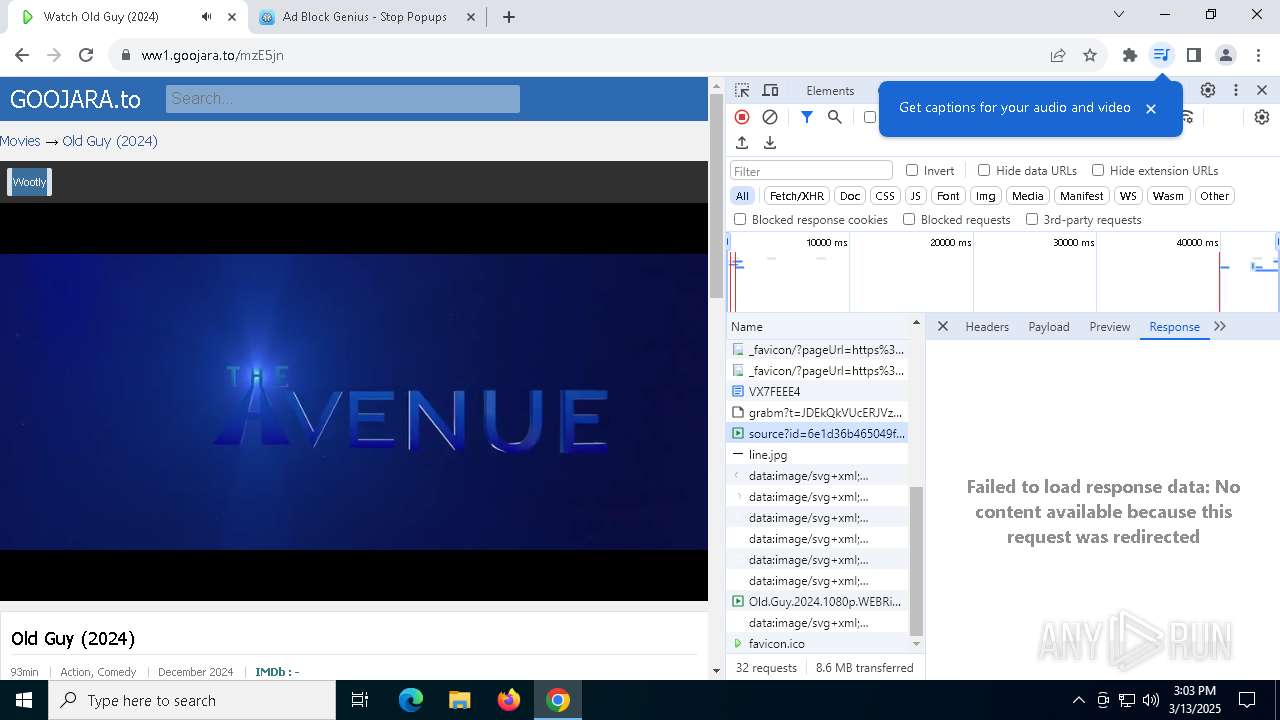Screen dimensions: 1280x720
Task: Open Task View on taskbar
Action: [x=360, y=700]
